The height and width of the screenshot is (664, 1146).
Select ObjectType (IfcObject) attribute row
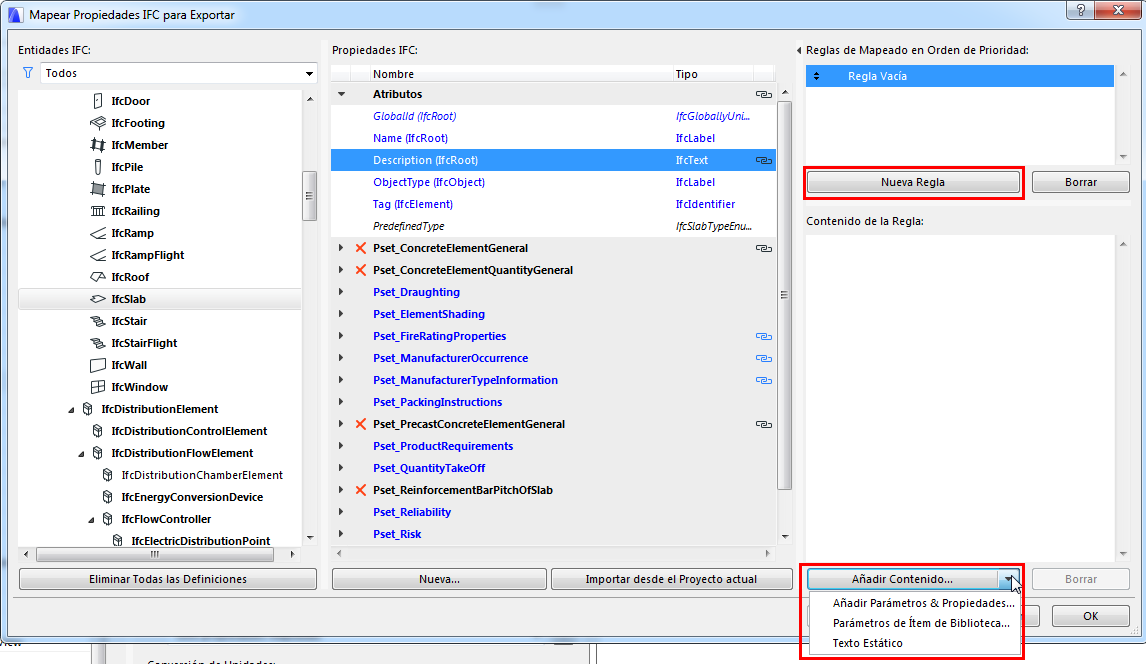(x=553, y=182)
